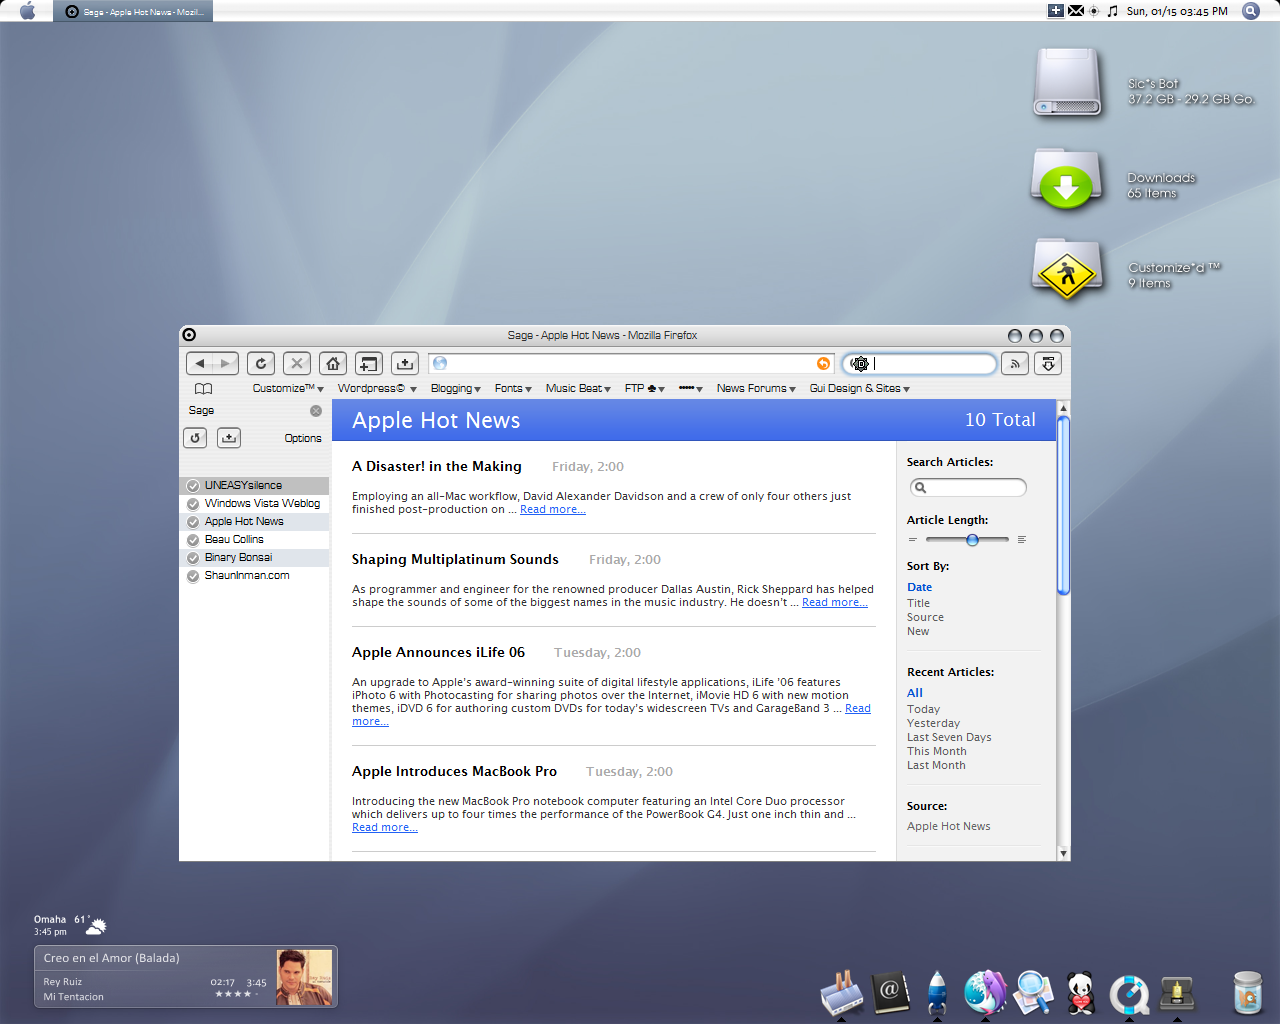Viewport: 1280px width, 1024px height.
Task: Adjust the Article Length slider handle
Action: click(x=972, y=540)
